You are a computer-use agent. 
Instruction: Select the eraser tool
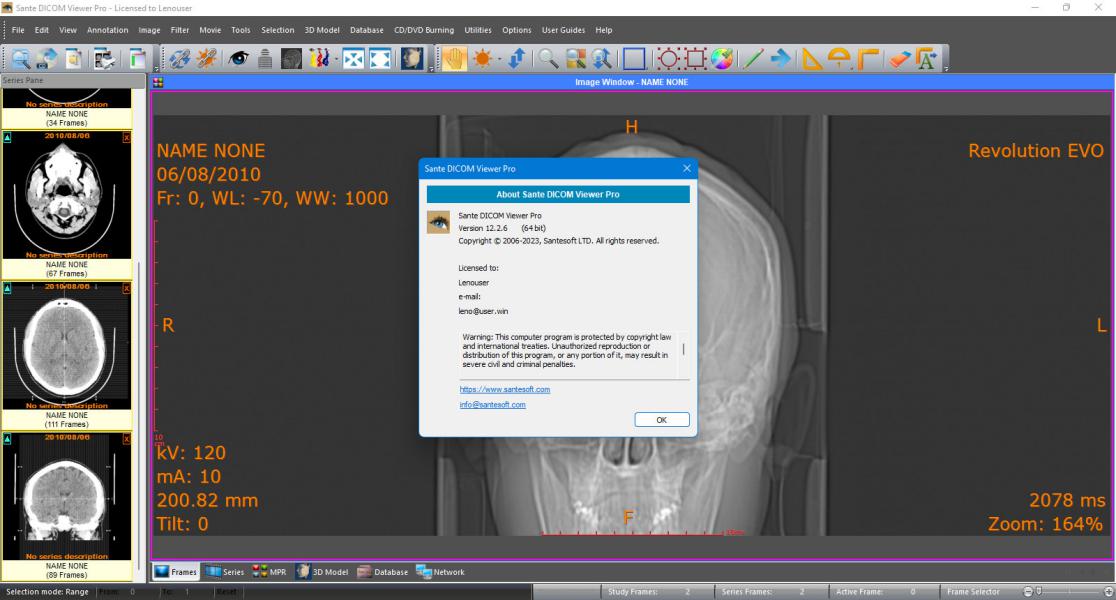[900, 59]
